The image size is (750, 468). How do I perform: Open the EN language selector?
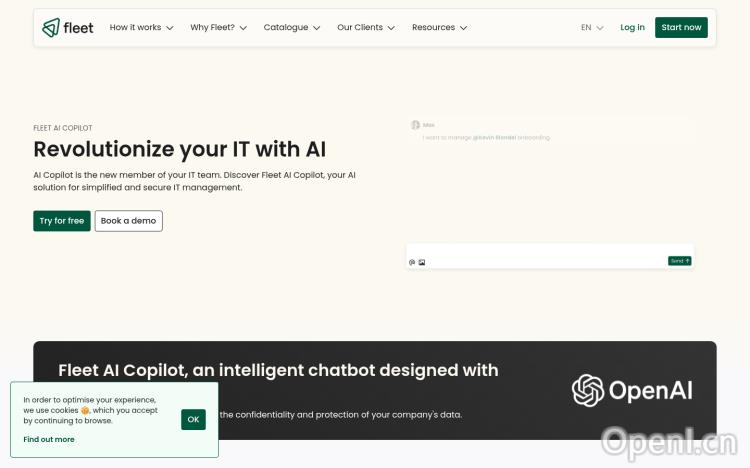coord(592,28)
